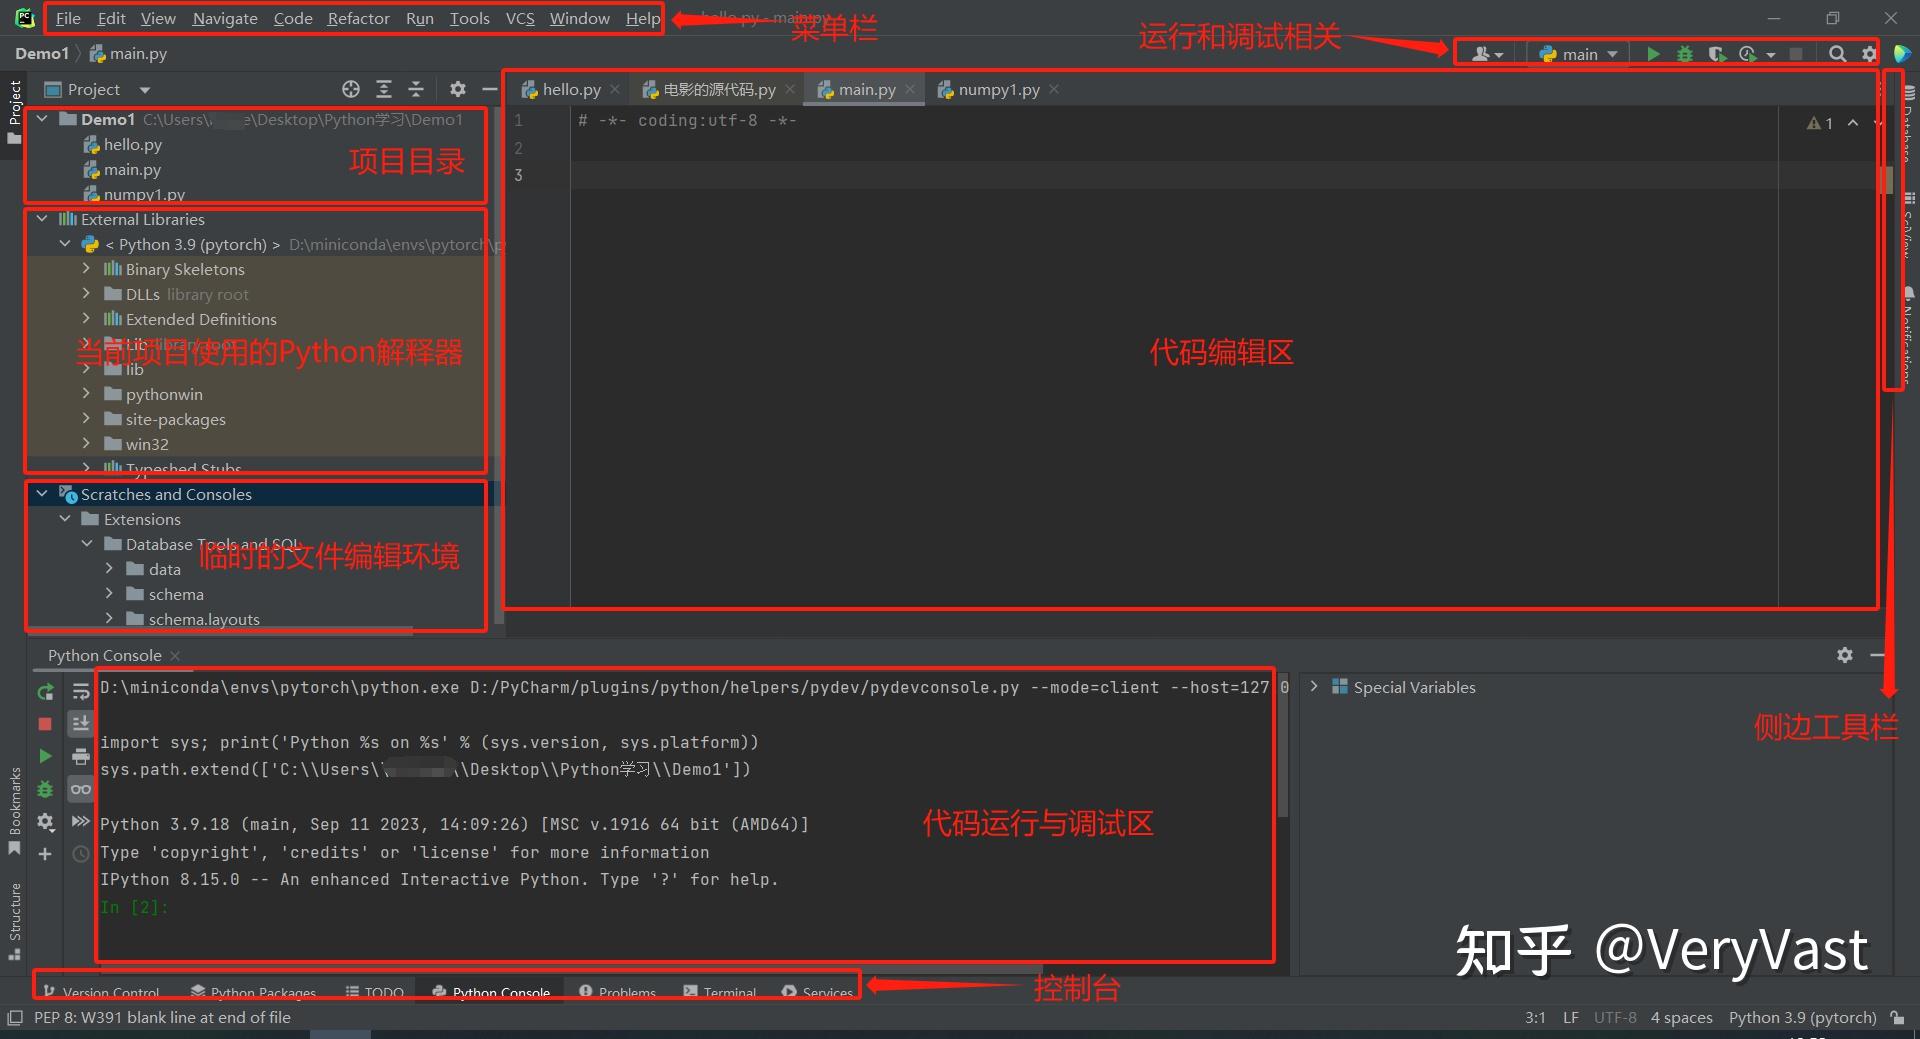
Task: Run the current main configuration
Action: (1653, 54)
